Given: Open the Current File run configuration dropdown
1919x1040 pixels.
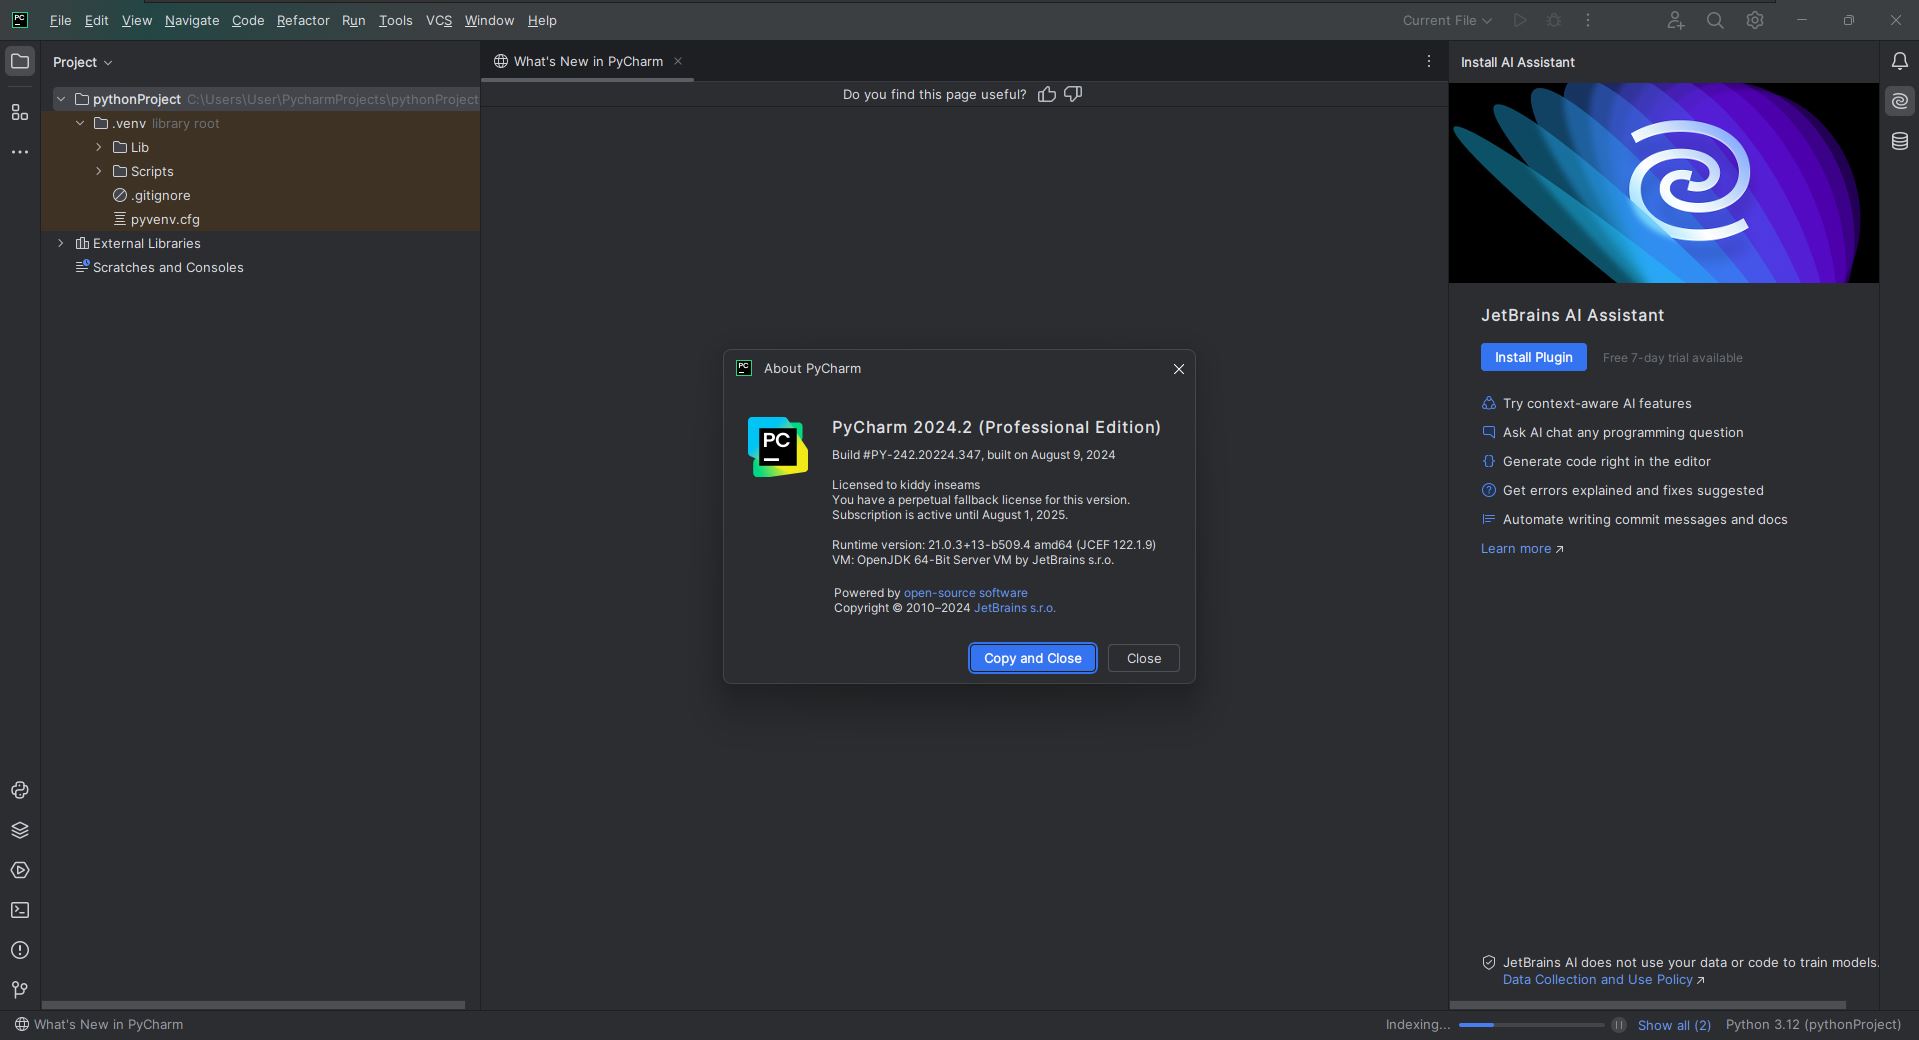Looking at the screenshot, I should 1446,20.
